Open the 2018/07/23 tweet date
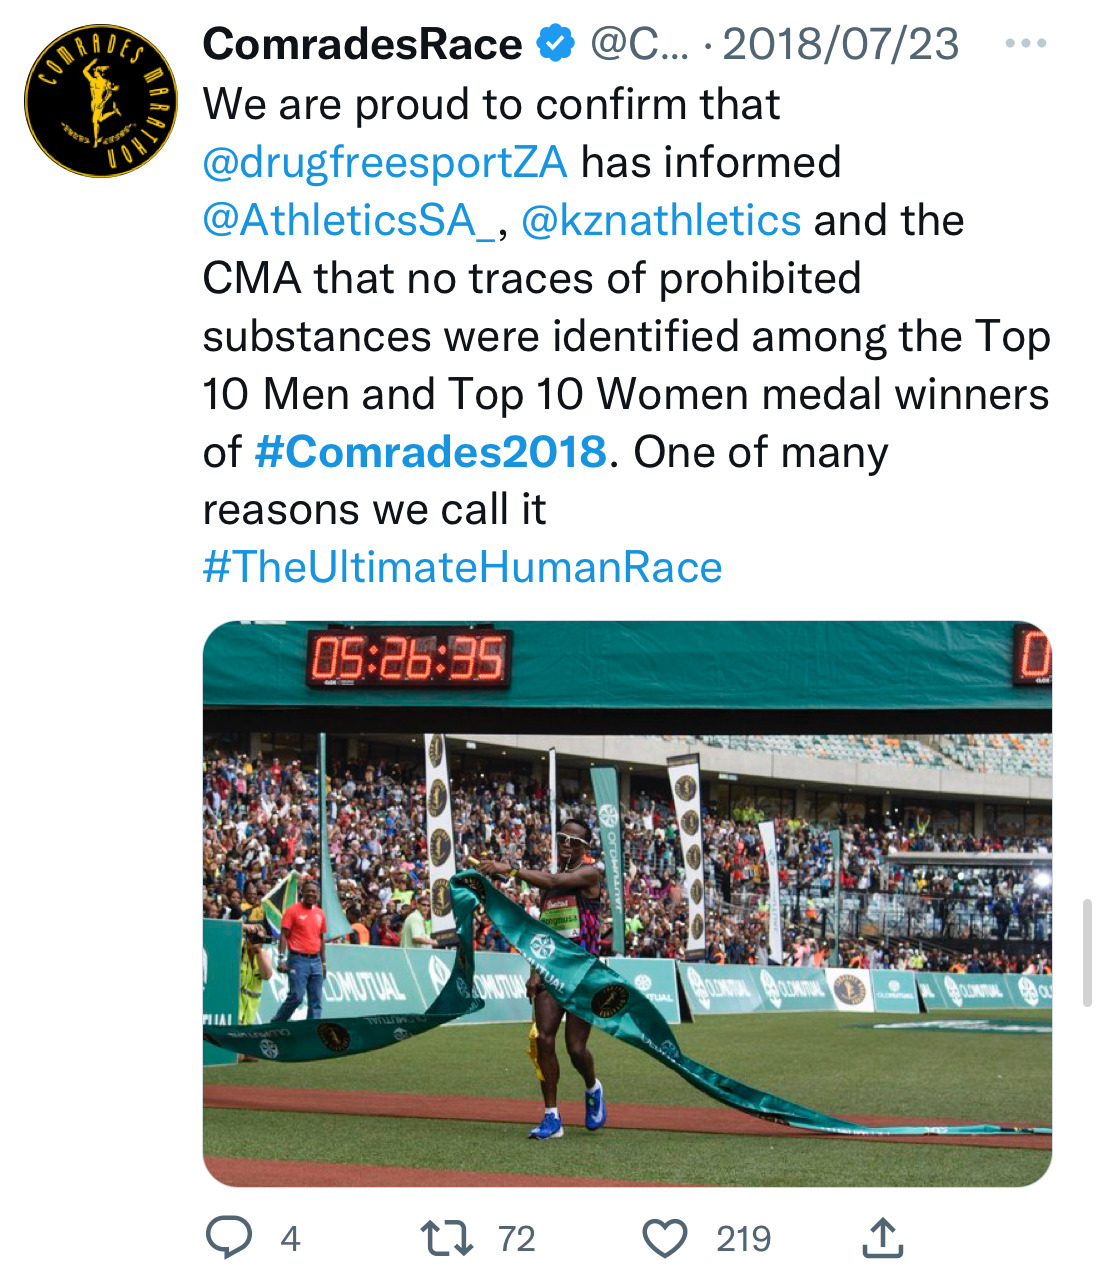 pos(840,44)
